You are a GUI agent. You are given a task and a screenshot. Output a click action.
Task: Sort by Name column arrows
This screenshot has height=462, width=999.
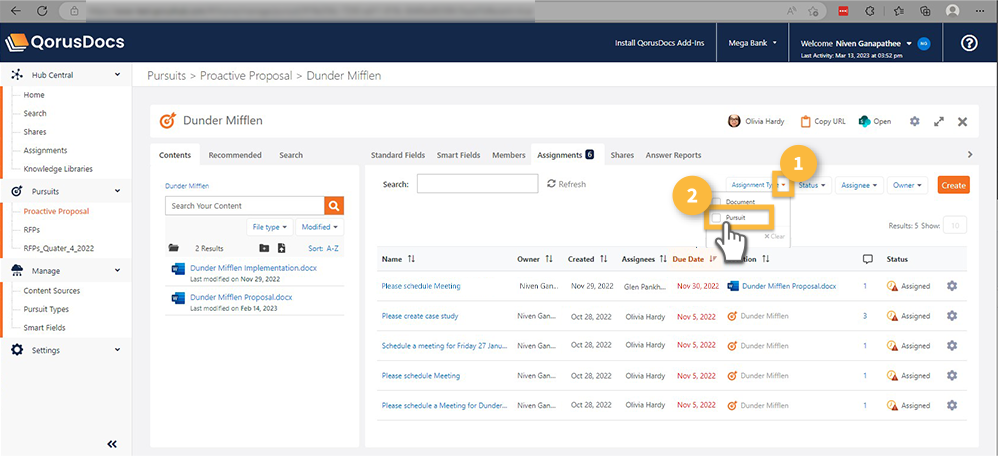[411, 259]
